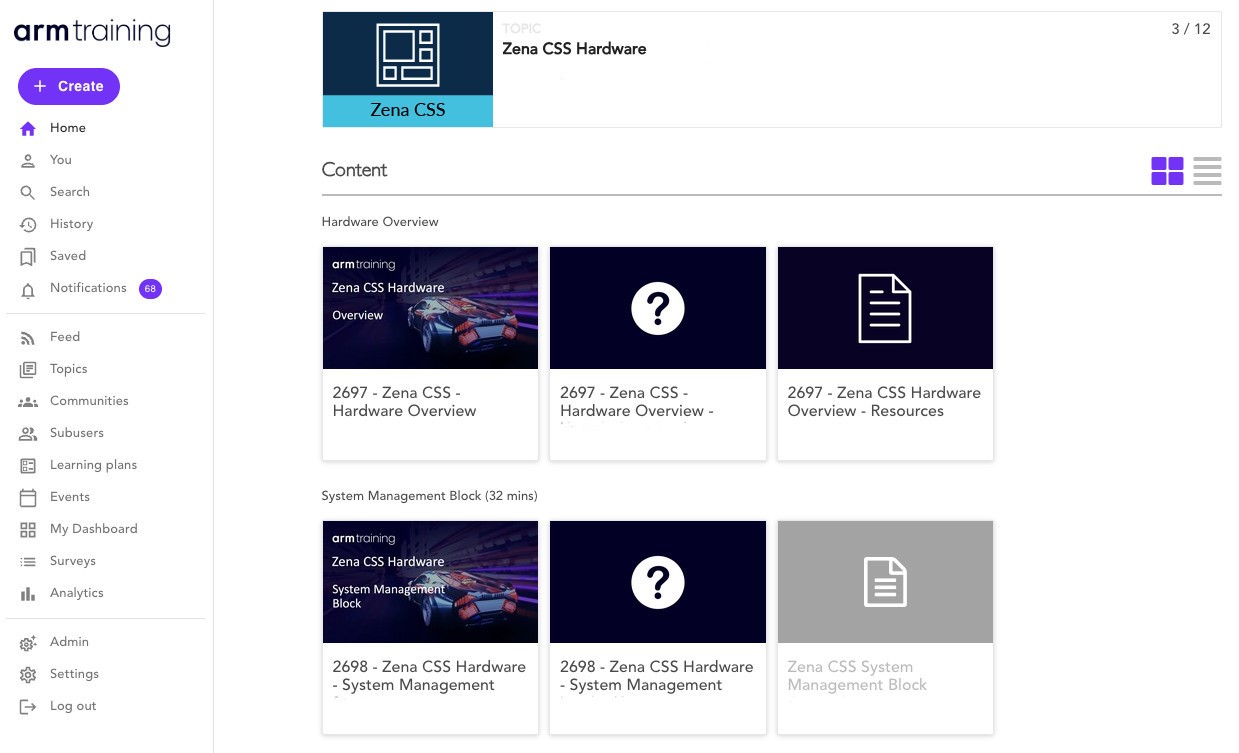Click the Analytics bar chart icon
1239x753 pixels.
28,593
